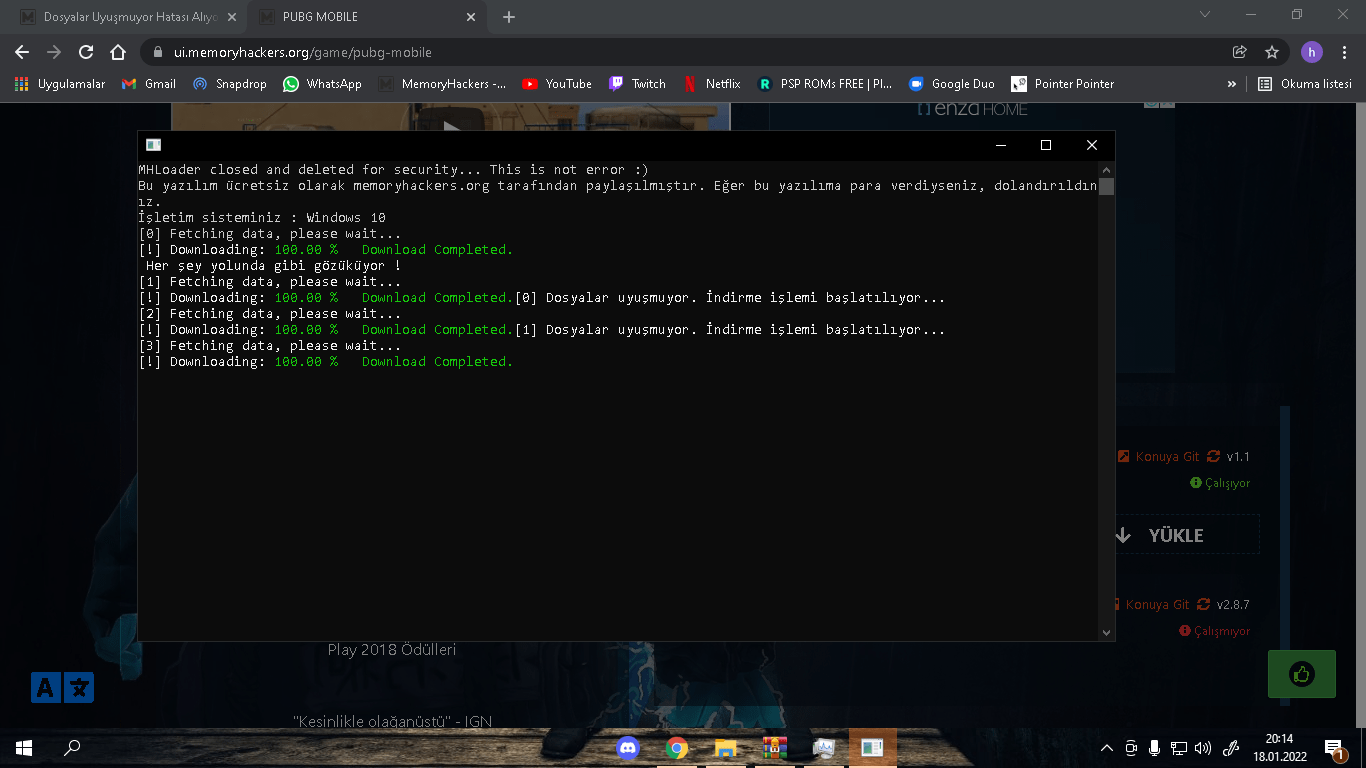Open the Windows notification center
This screenshot has height=768, width=1366.
click(x=1334, y=748)
